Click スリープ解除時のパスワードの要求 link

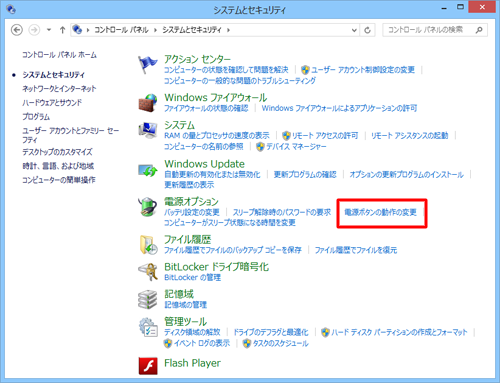(282, 212)
